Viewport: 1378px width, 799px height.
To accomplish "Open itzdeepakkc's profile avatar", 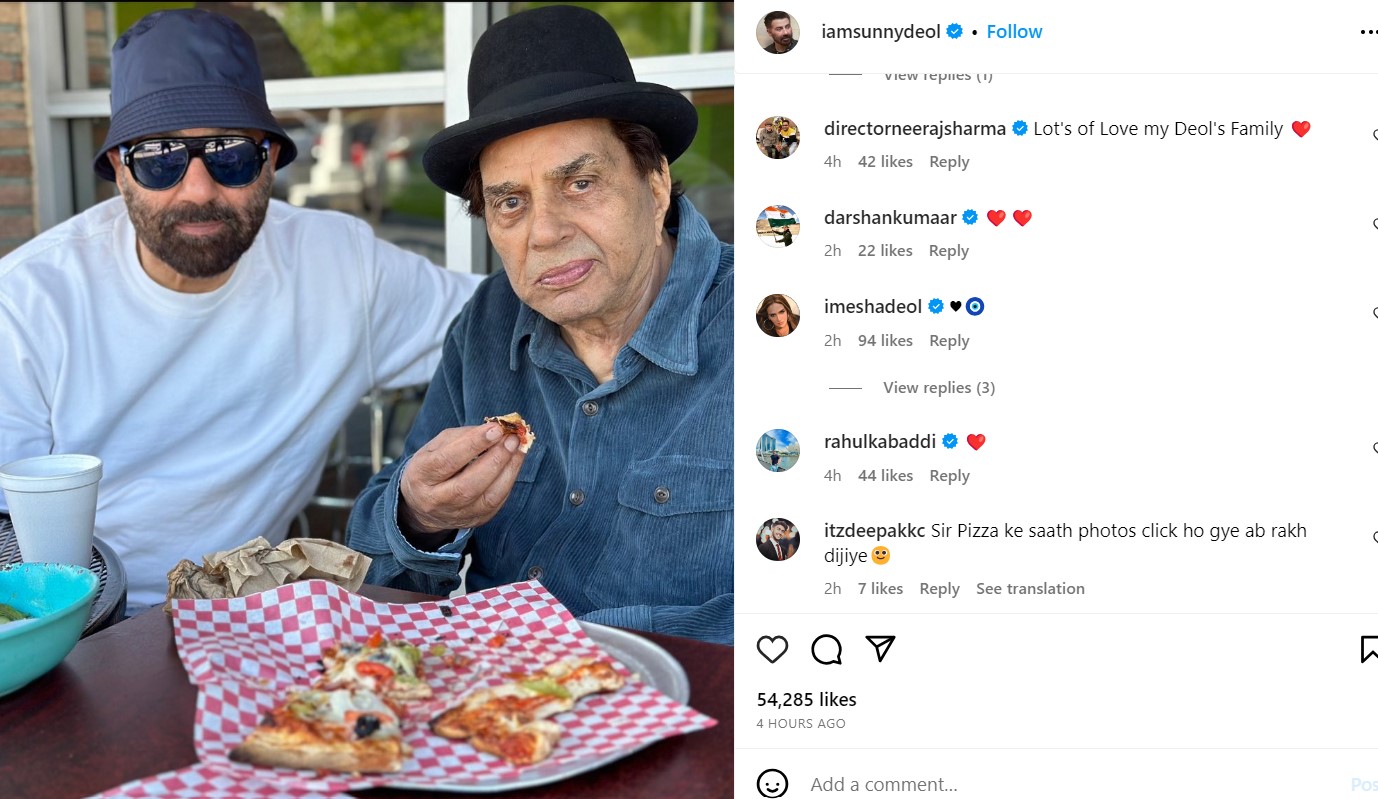I will (x=778, y=540).
